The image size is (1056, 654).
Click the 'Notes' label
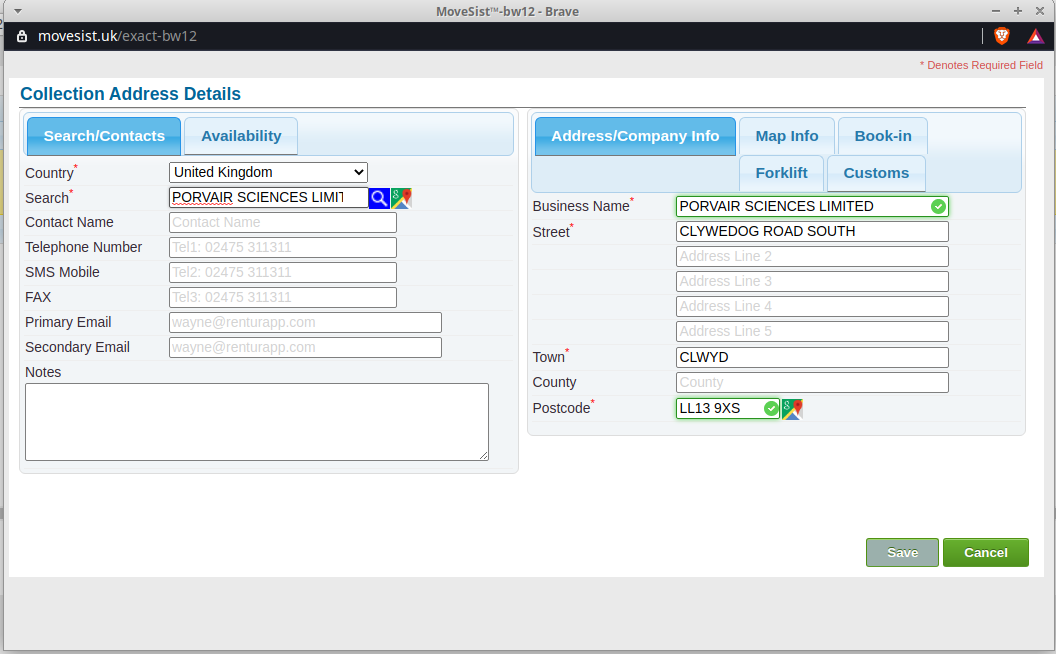click(x=43, y=372)
